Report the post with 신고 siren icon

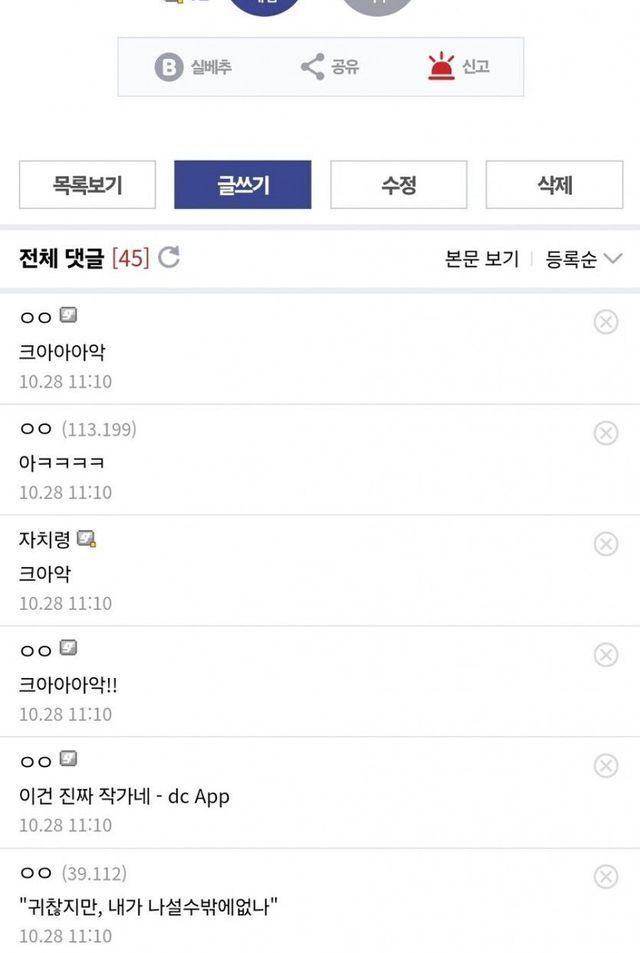point(459,67)
